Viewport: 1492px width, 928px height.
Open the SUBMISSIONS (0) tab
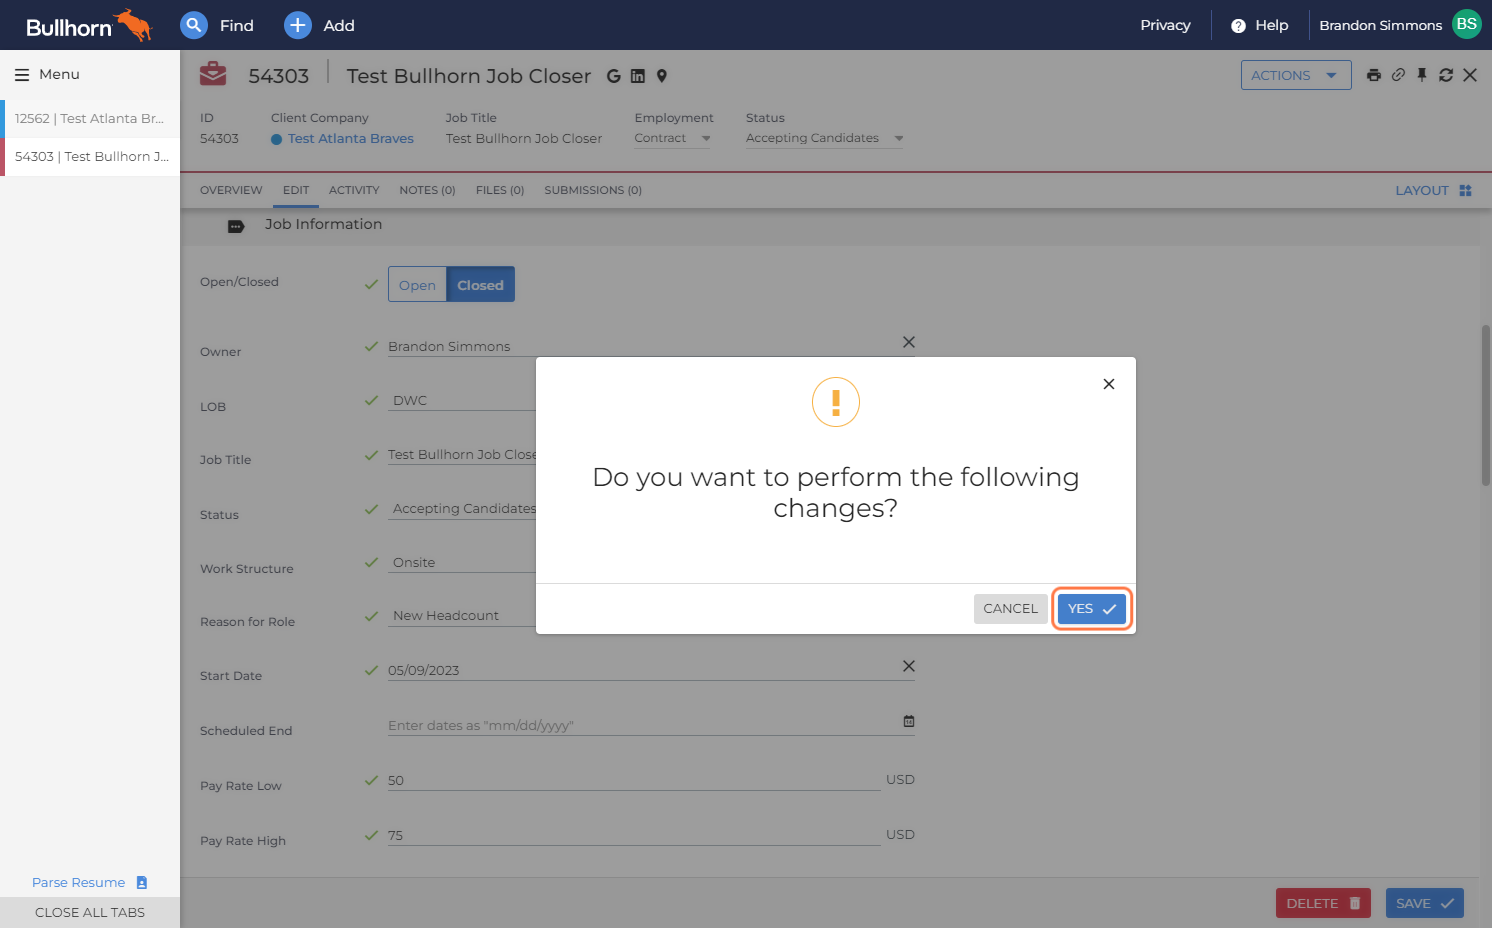[x=593, y=190]
